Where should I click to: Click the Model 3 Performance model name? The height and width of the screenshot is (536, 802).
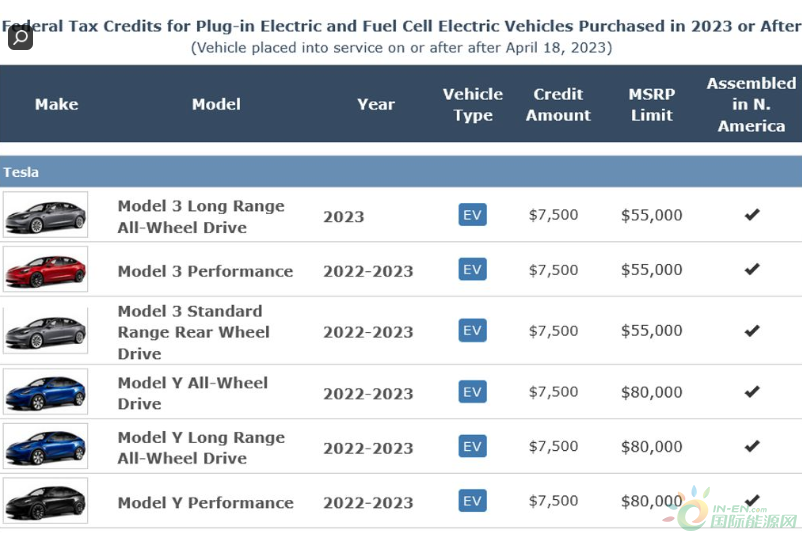(205, 271)
